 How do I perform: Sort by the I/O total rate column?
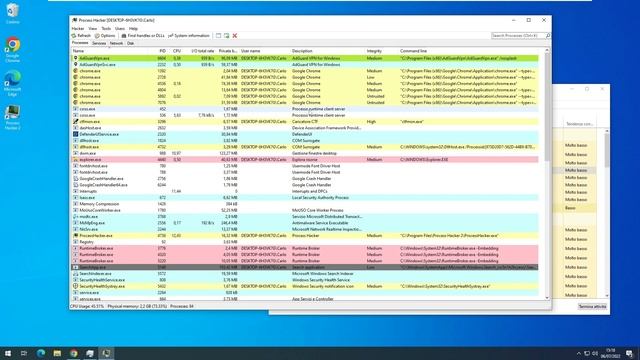point(203,51)
